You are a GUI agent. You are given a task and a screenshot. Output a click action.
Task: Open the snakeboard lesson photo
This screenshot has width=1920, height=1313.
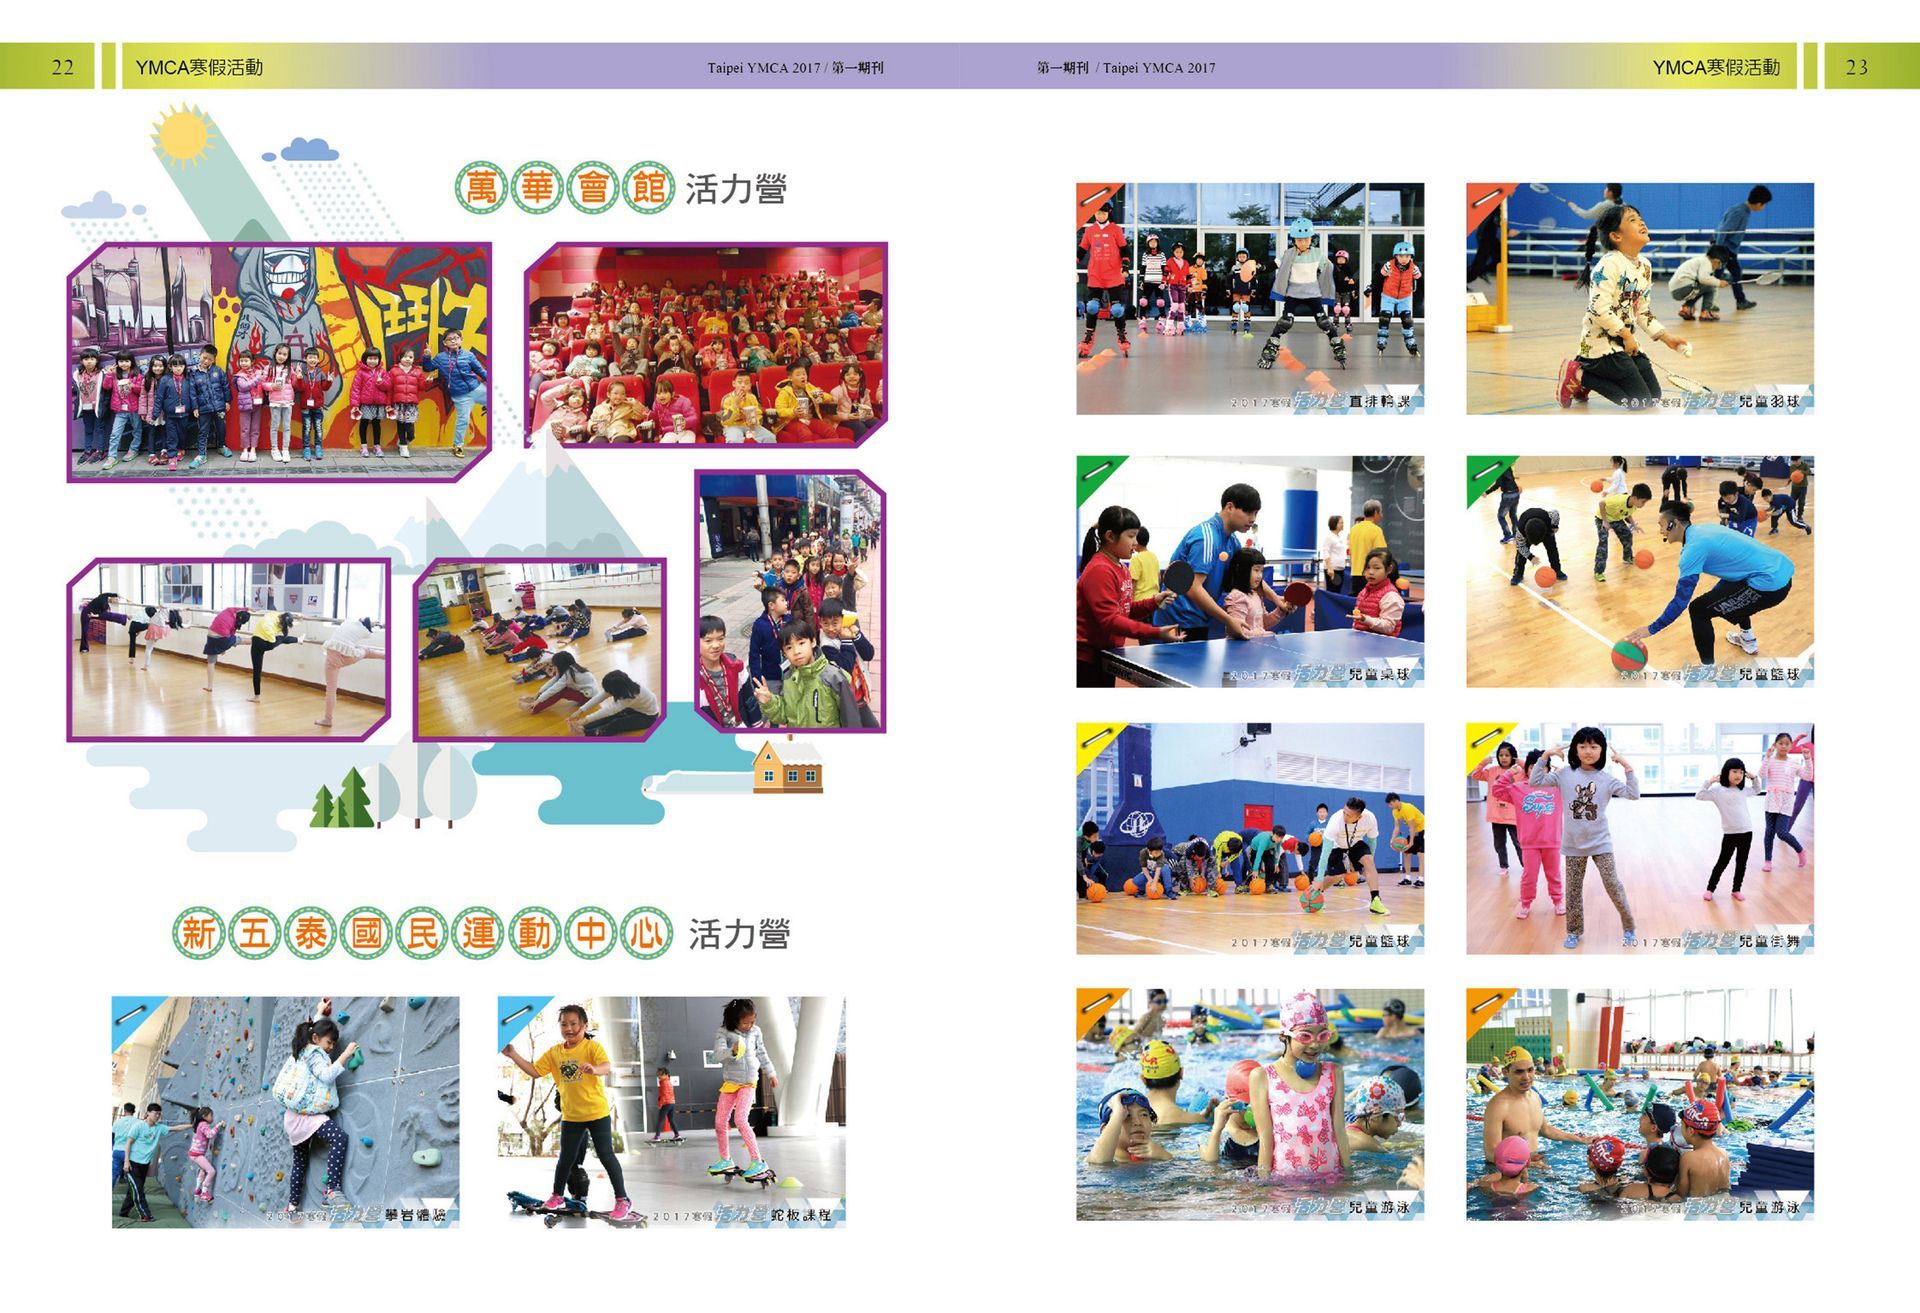click(671, 1110)
